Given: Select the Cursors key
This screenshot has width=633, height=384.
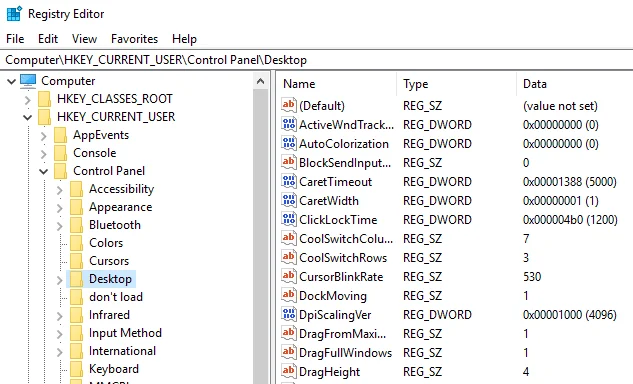Looking at the screenshot, I should coord(109,261).
